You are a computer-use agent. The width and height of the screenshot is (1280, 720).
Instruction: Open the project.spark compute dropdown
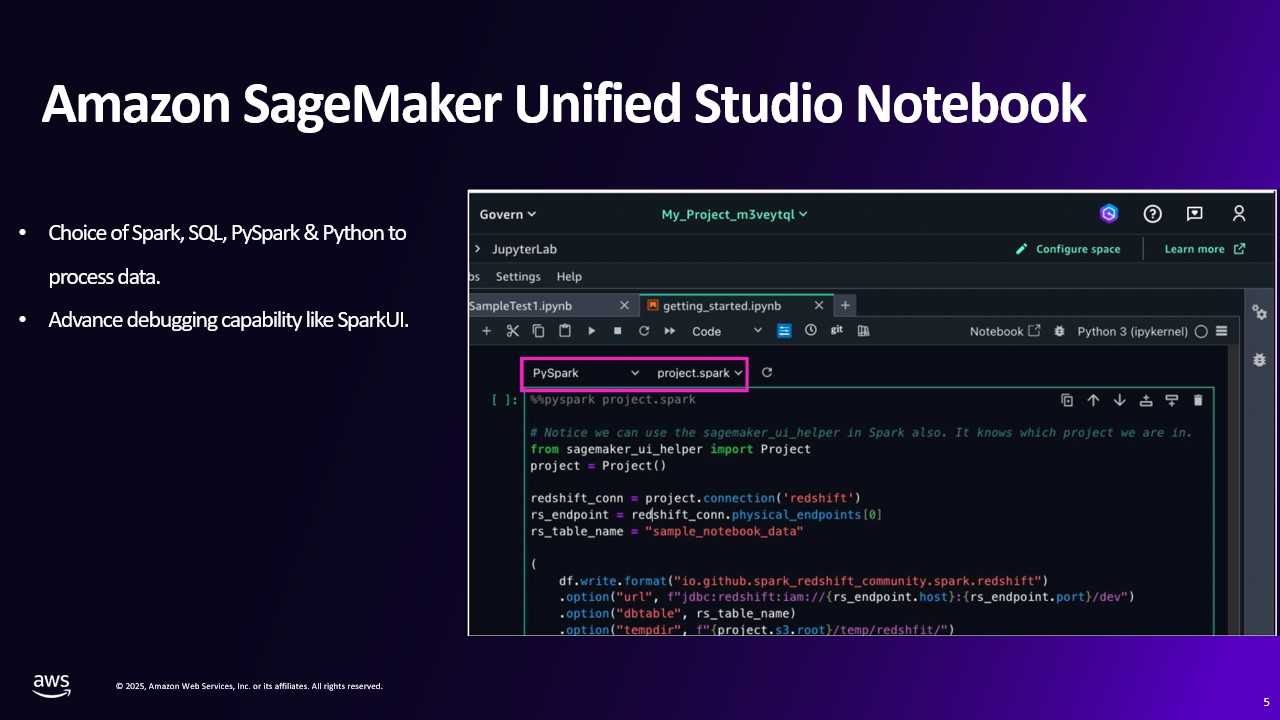pos(700,373)
